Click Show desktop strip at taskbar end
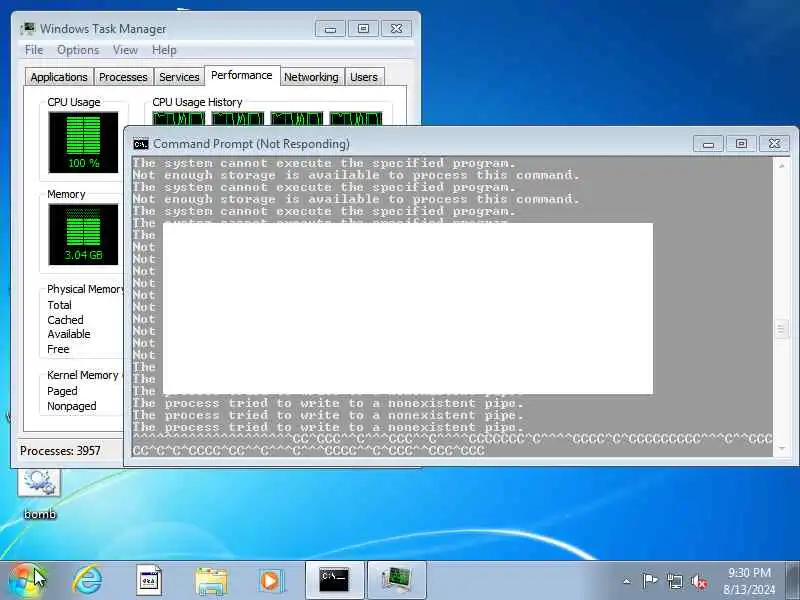 point(792,580)
